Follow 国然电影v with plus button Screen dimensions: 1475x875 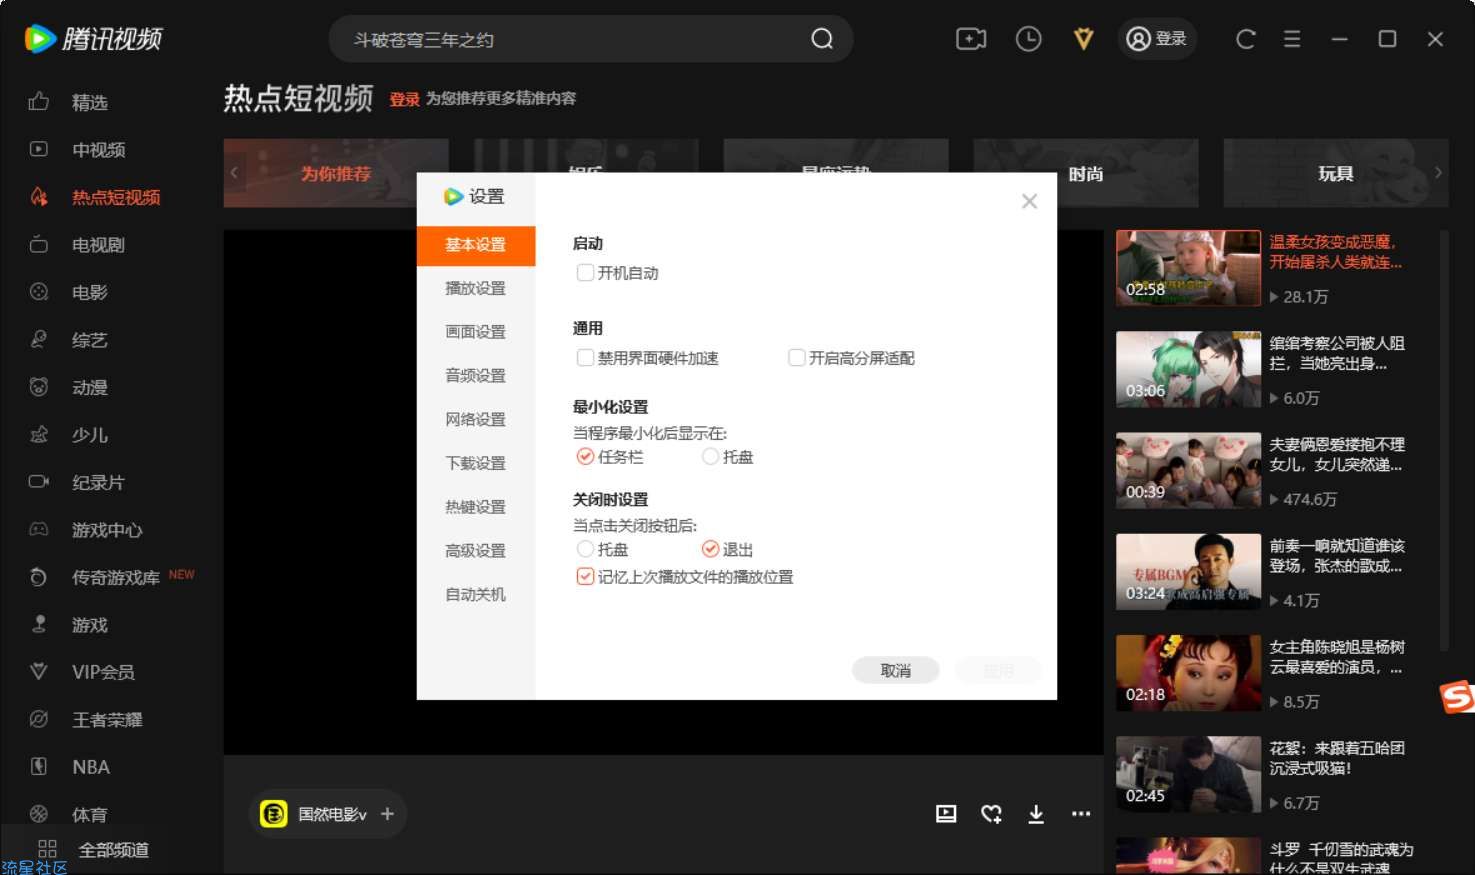coord(388,814)
